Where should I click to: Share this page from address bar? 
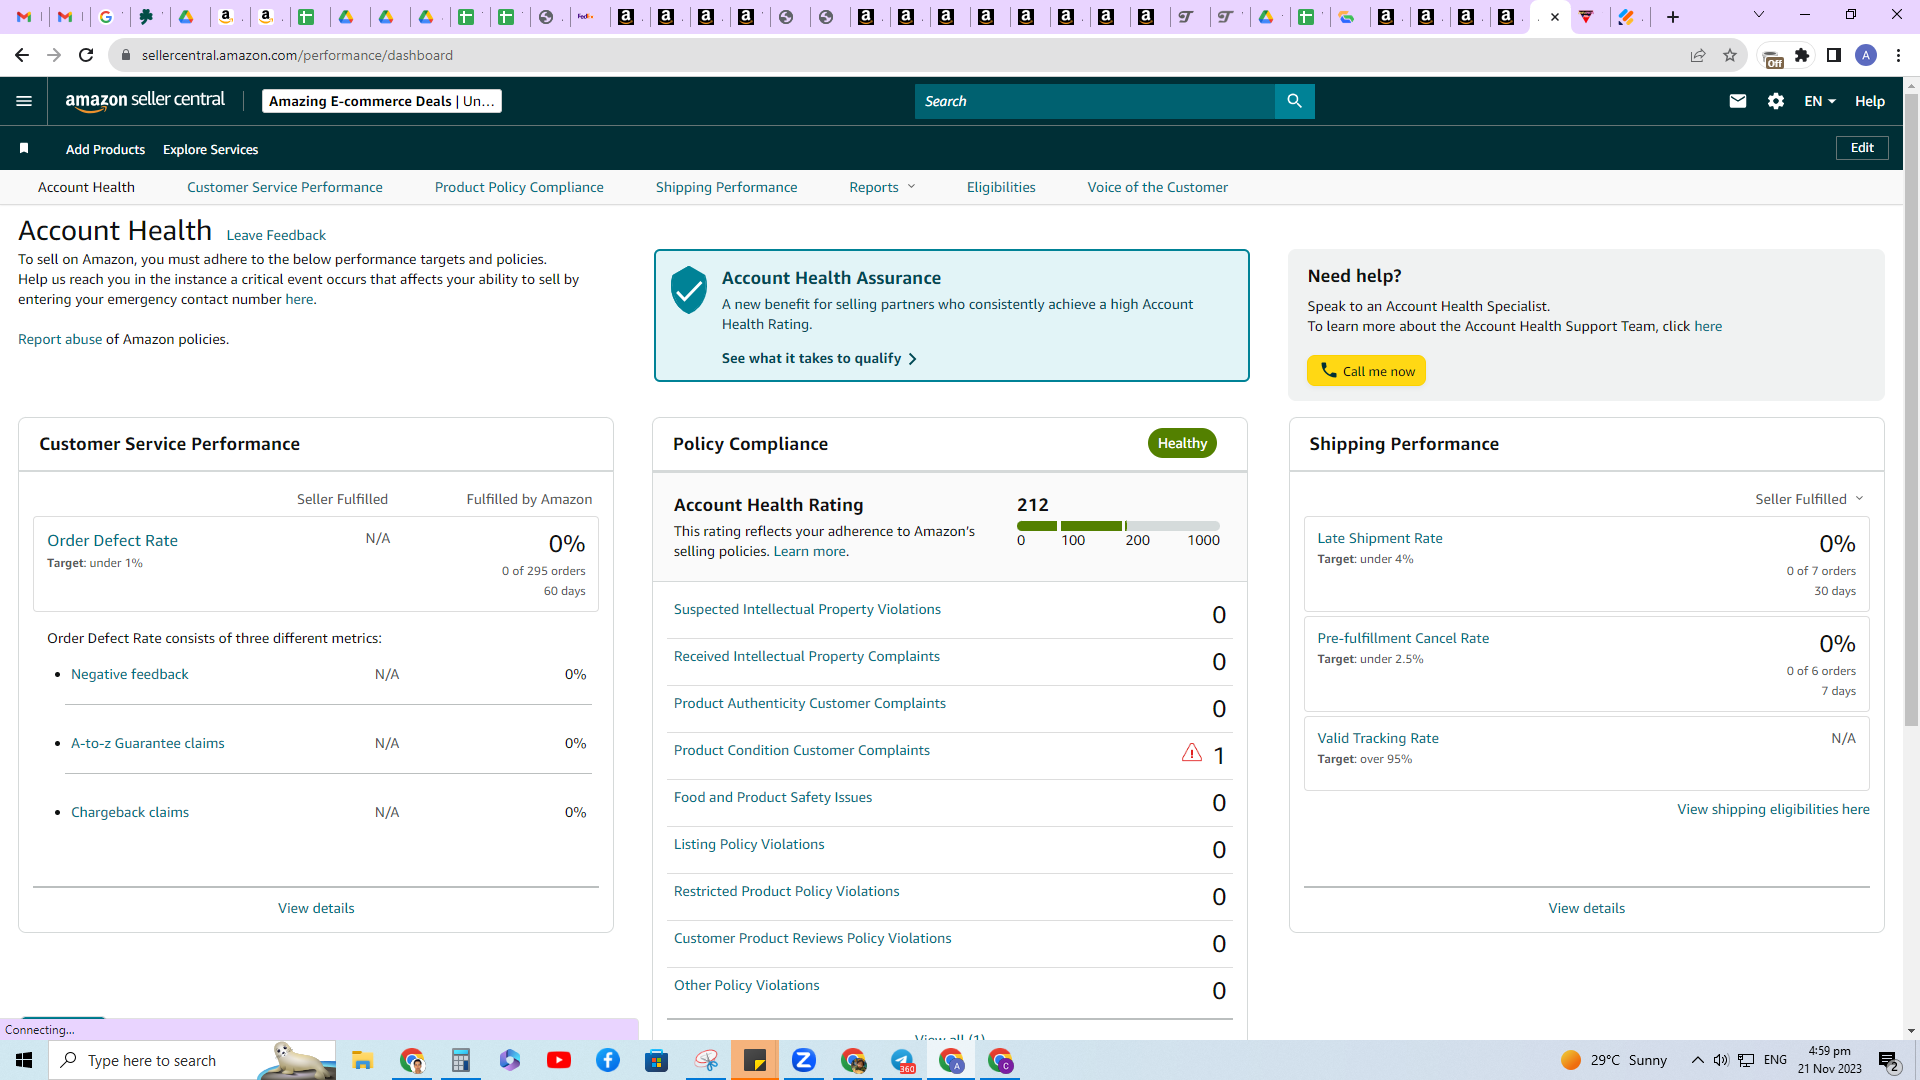point(1697,55)
